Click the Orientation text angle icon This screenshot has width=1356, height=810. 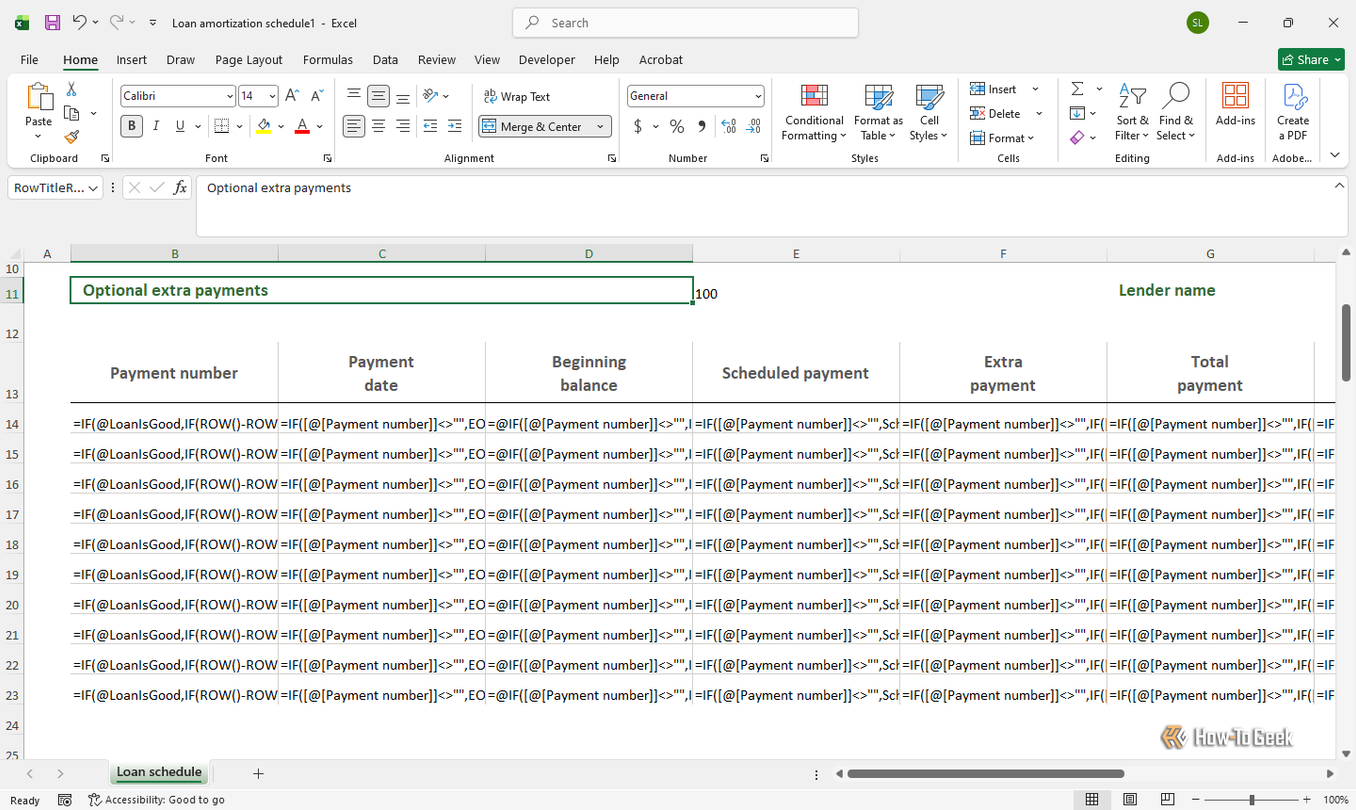[431, 96]
